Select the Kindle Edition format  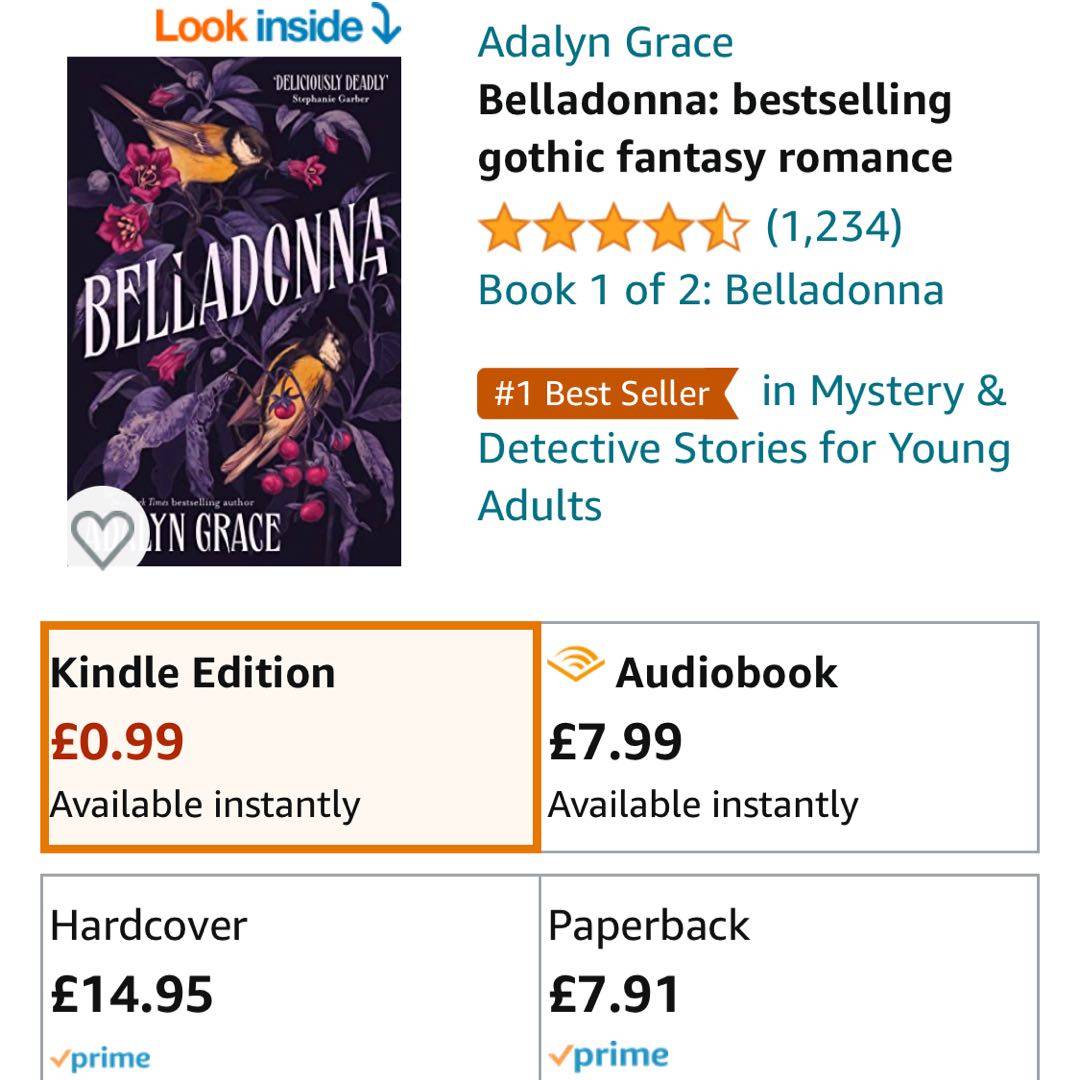[291, 737]
